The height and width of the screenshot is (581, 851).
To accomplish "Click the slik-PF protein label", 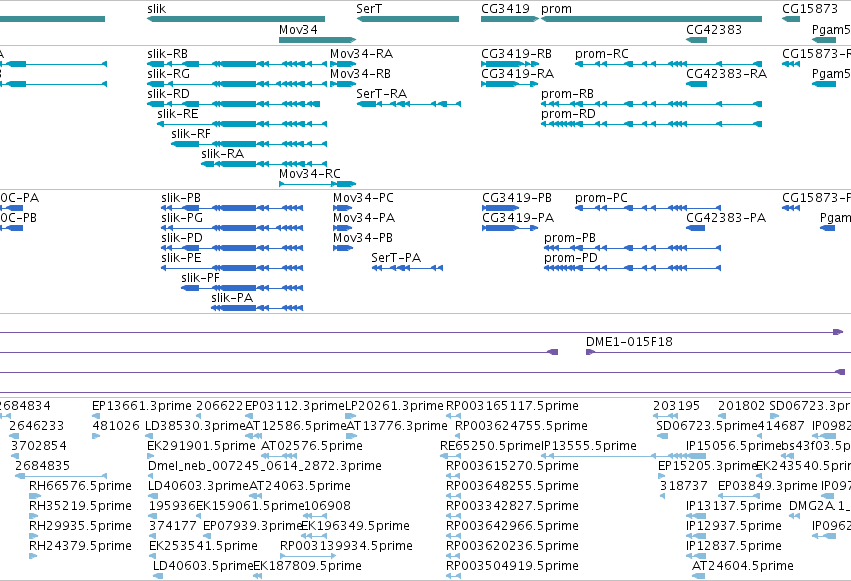I will click(x=200, y=278).
